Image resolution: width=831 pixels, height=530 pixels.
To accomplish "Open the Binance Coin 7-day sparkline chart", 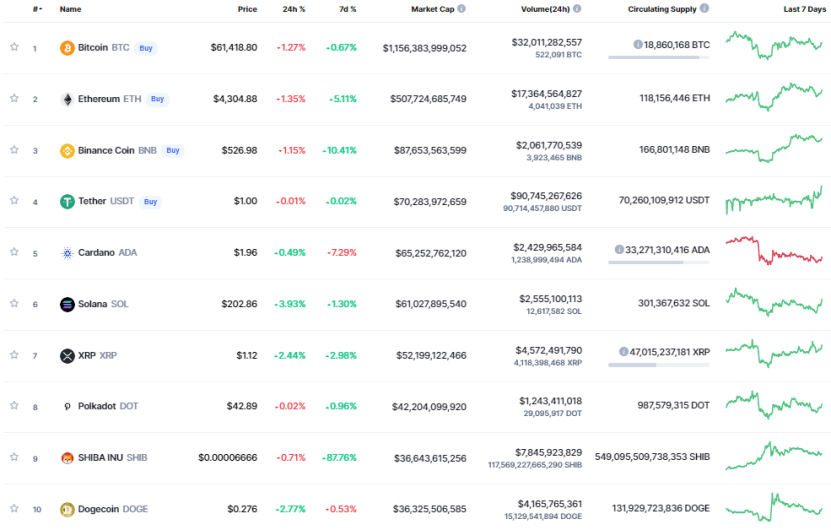I will click(774, 148).
